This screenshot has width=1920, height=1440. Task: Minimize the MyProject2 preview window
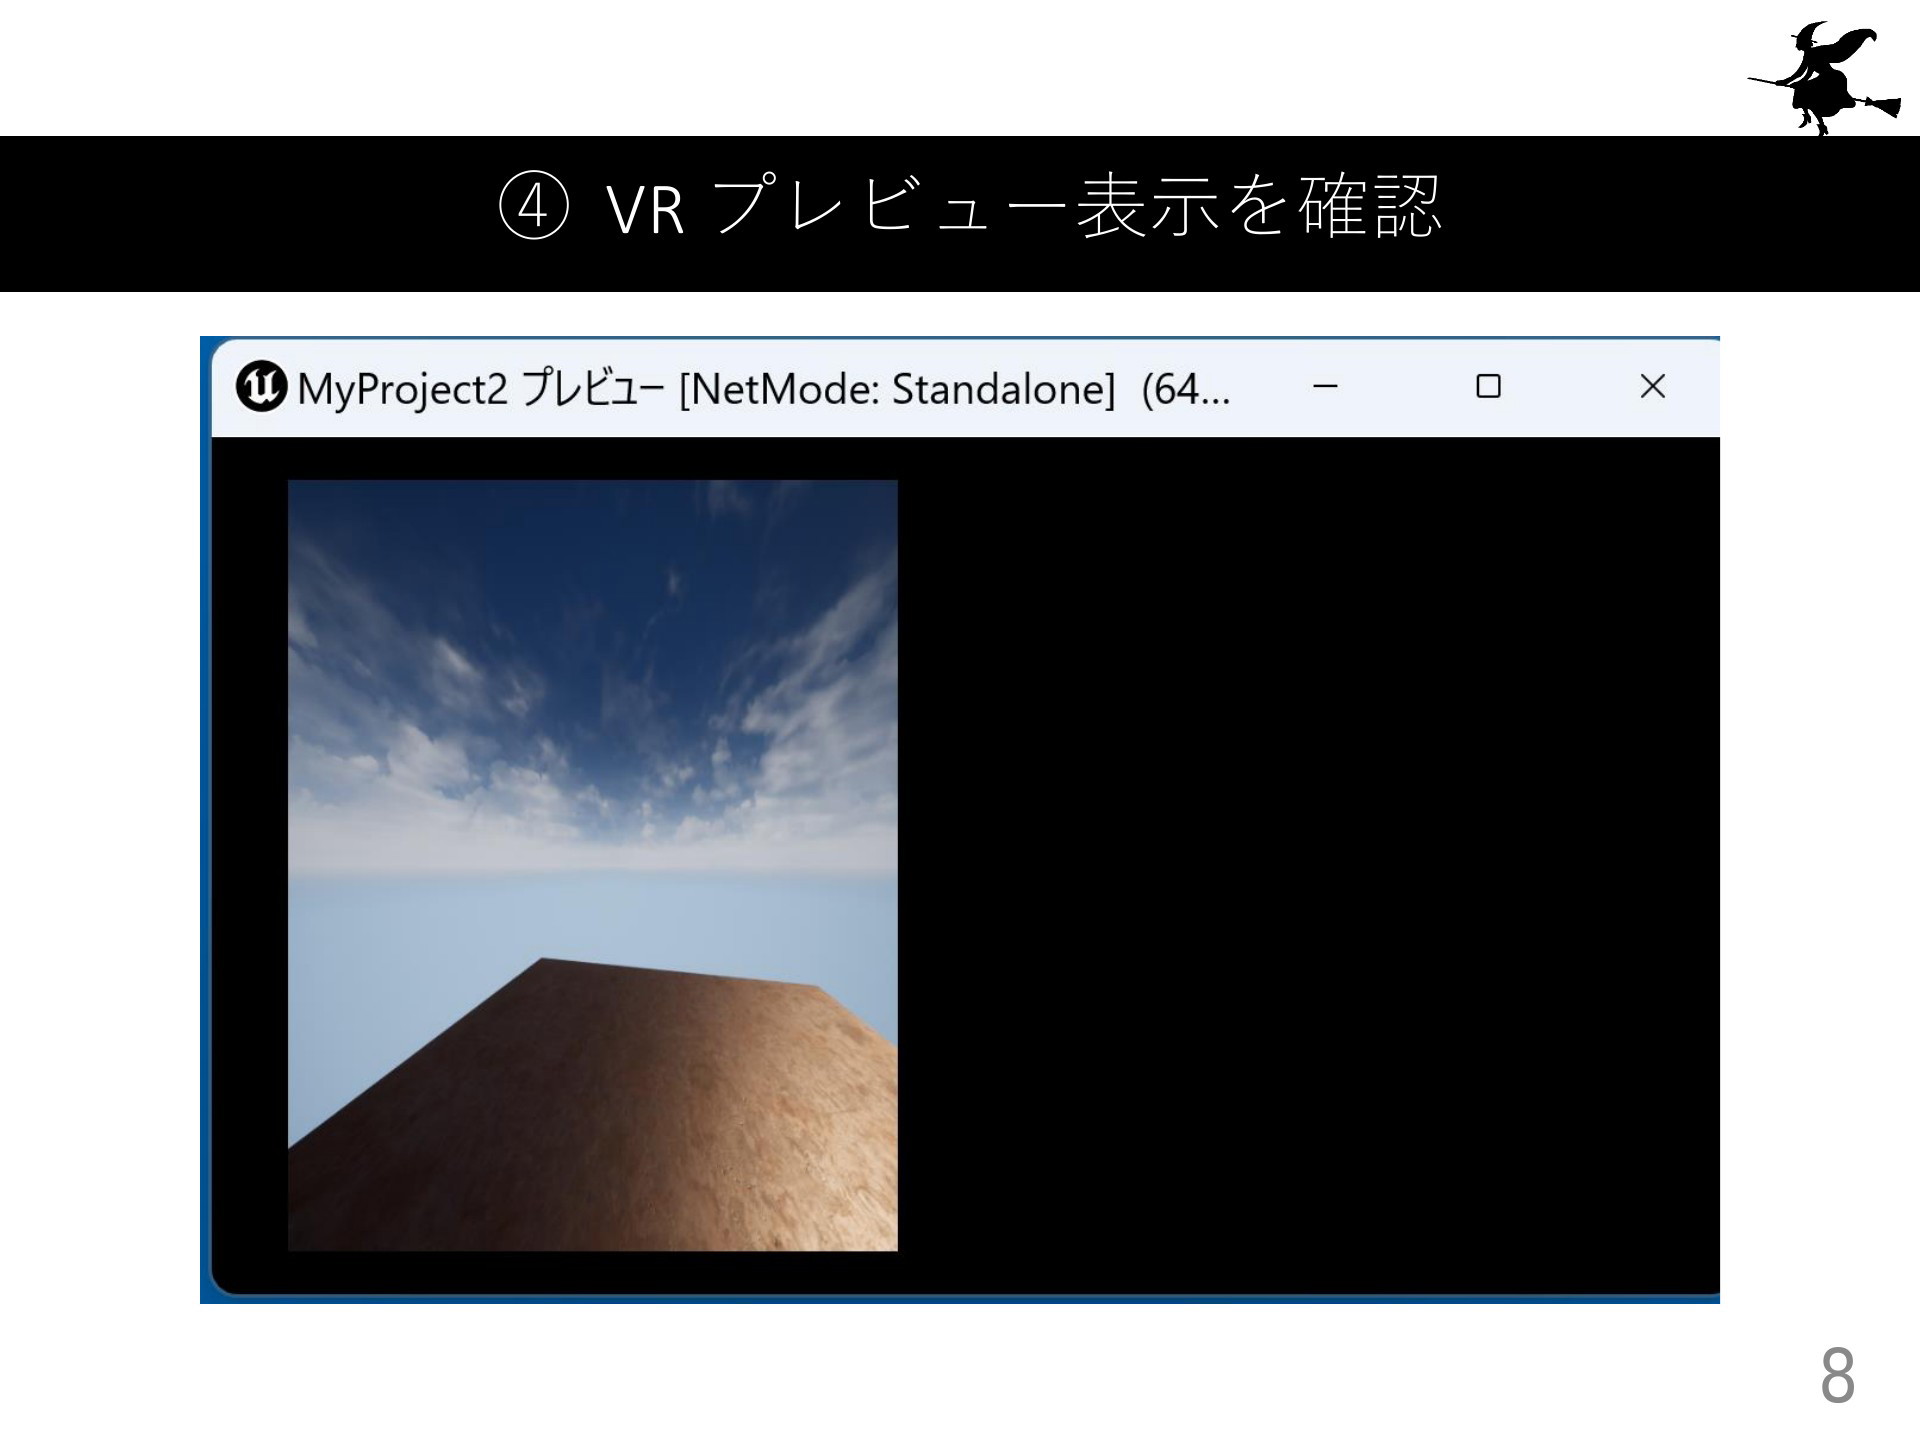click(1325, 387)
